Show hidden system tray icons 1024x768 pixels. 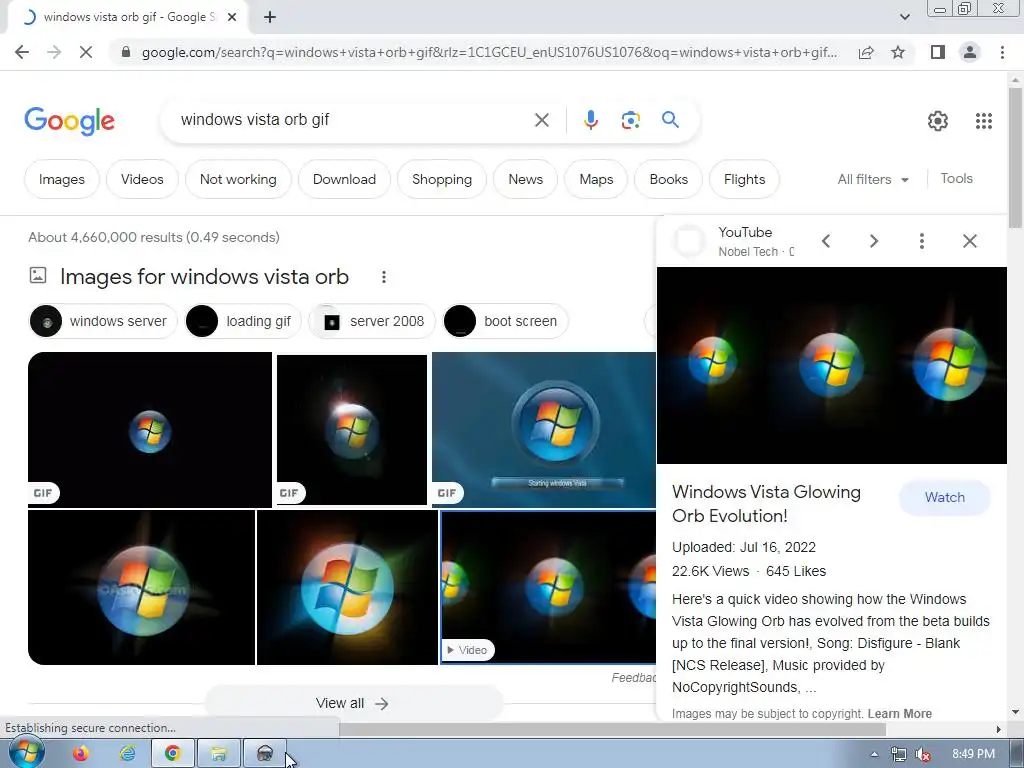click(874, 754)
